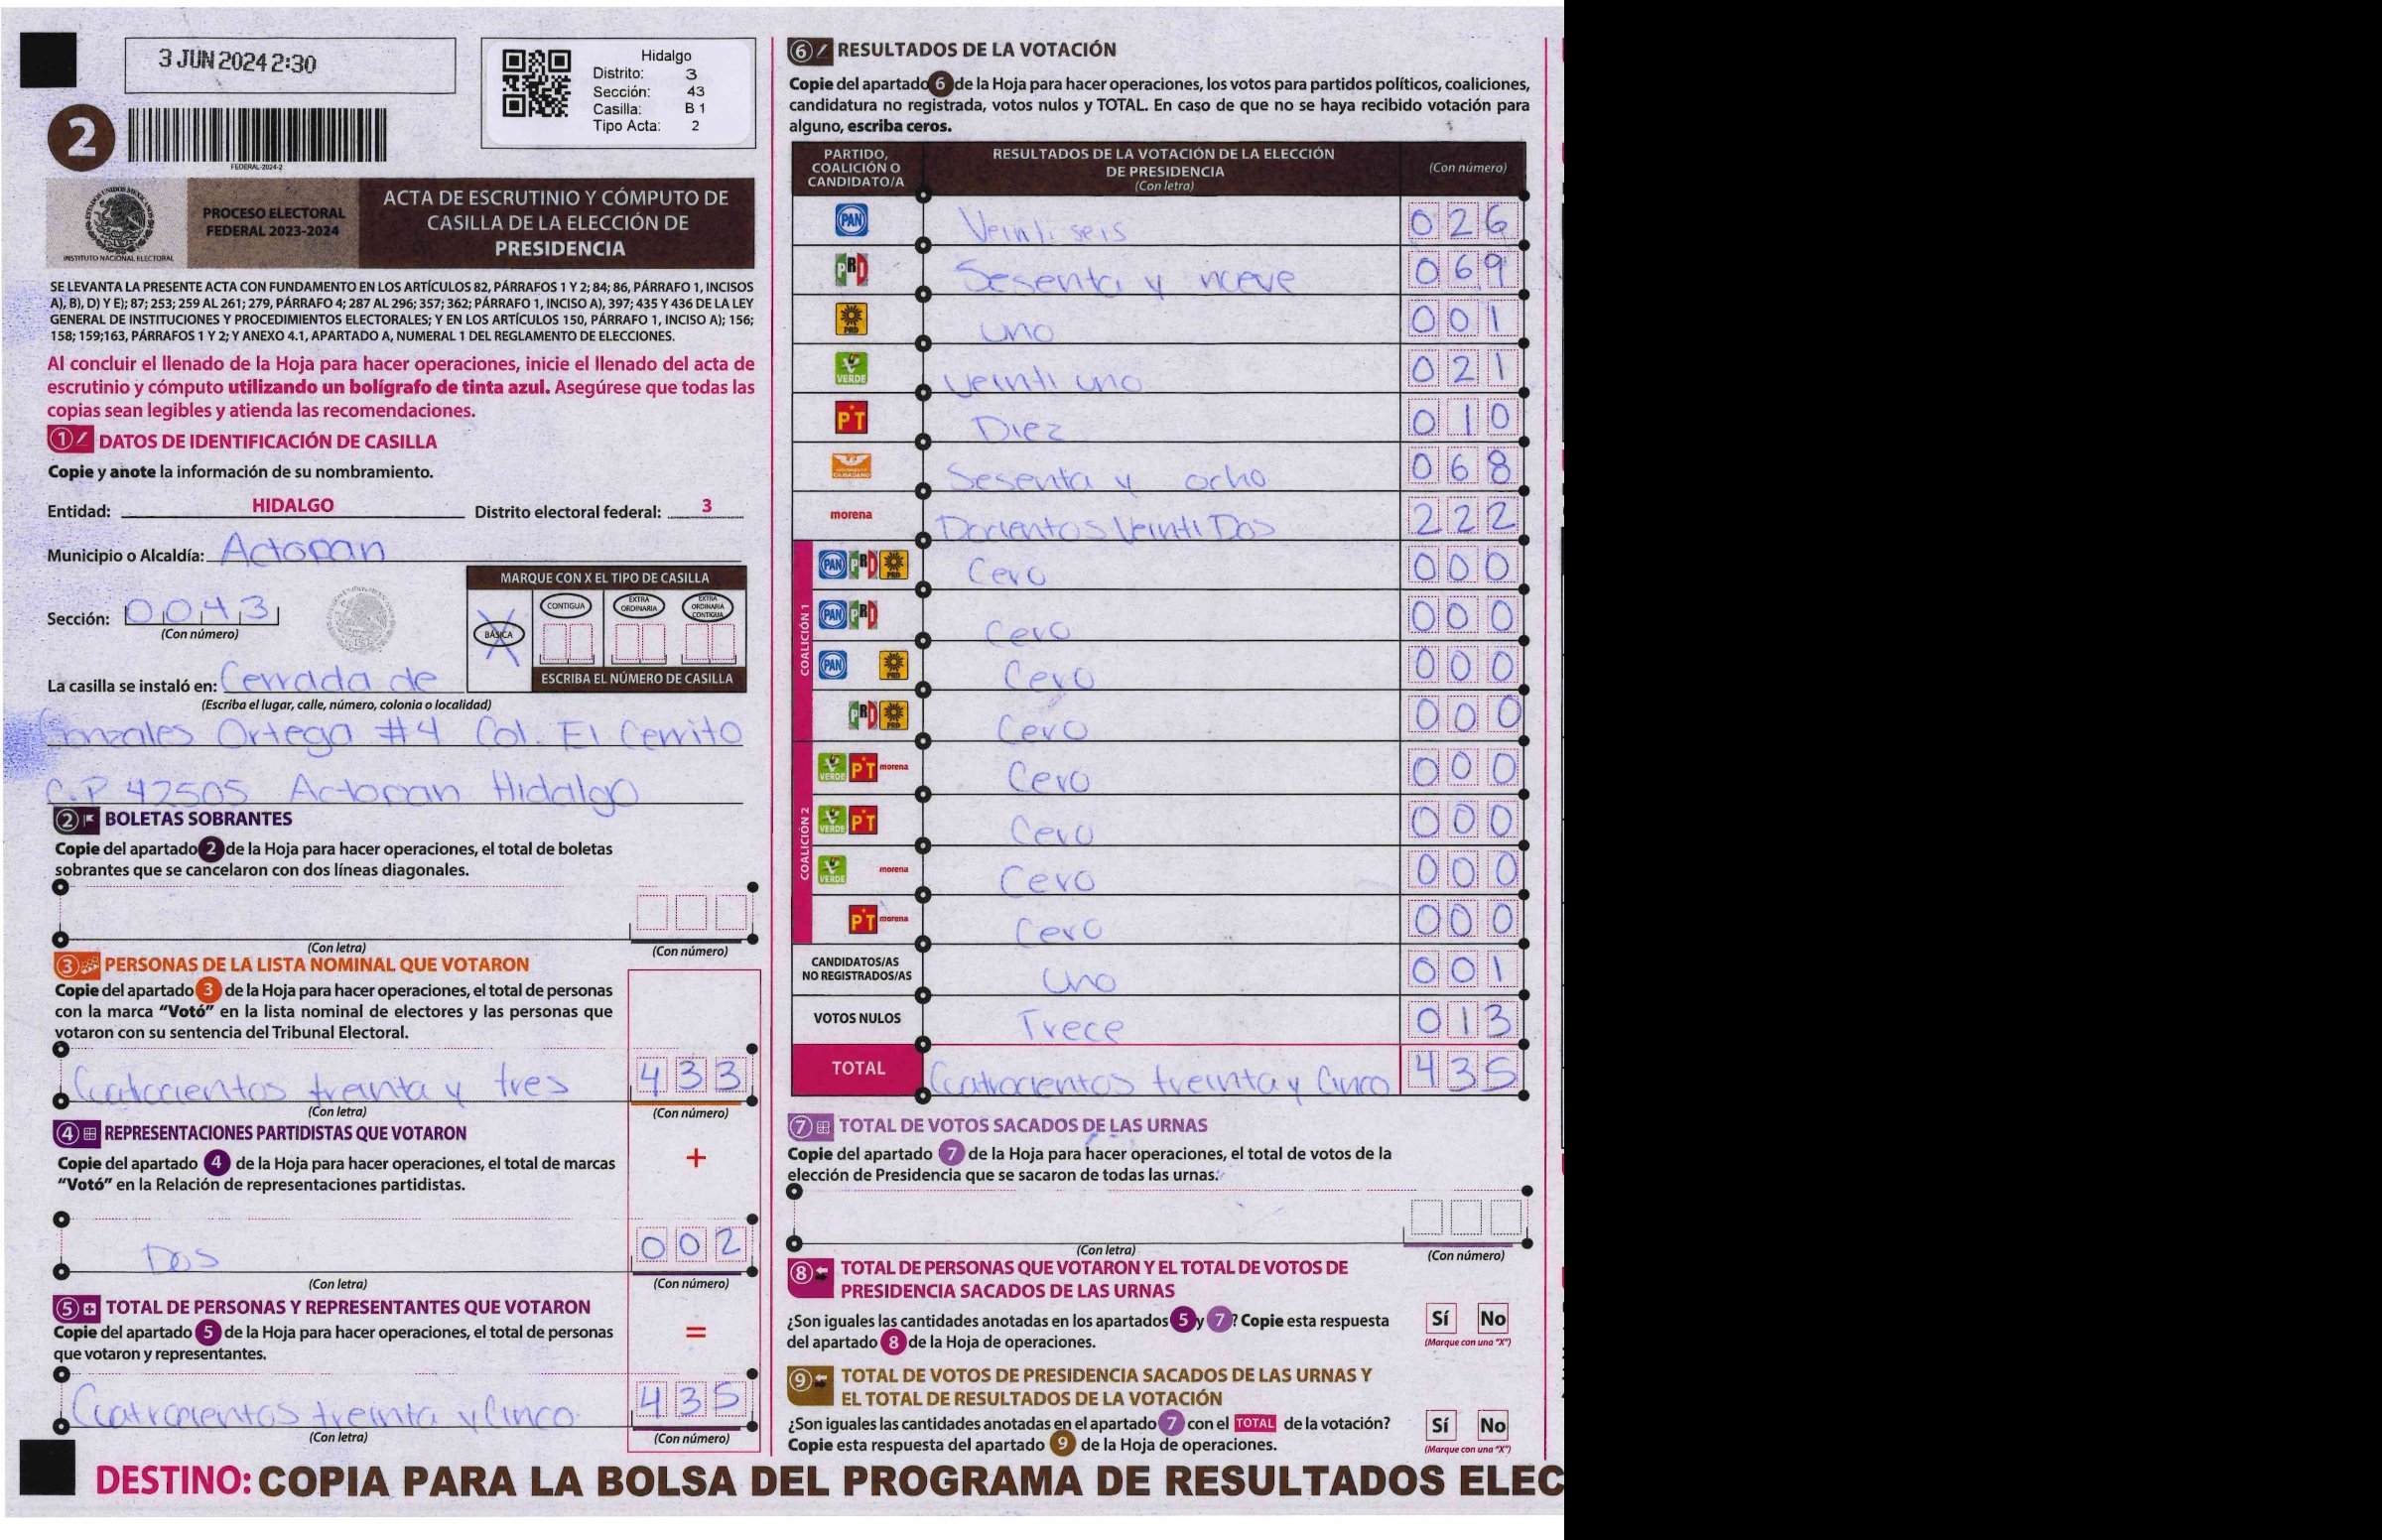Click the Municipio field reading Actopan

[302, 548]
